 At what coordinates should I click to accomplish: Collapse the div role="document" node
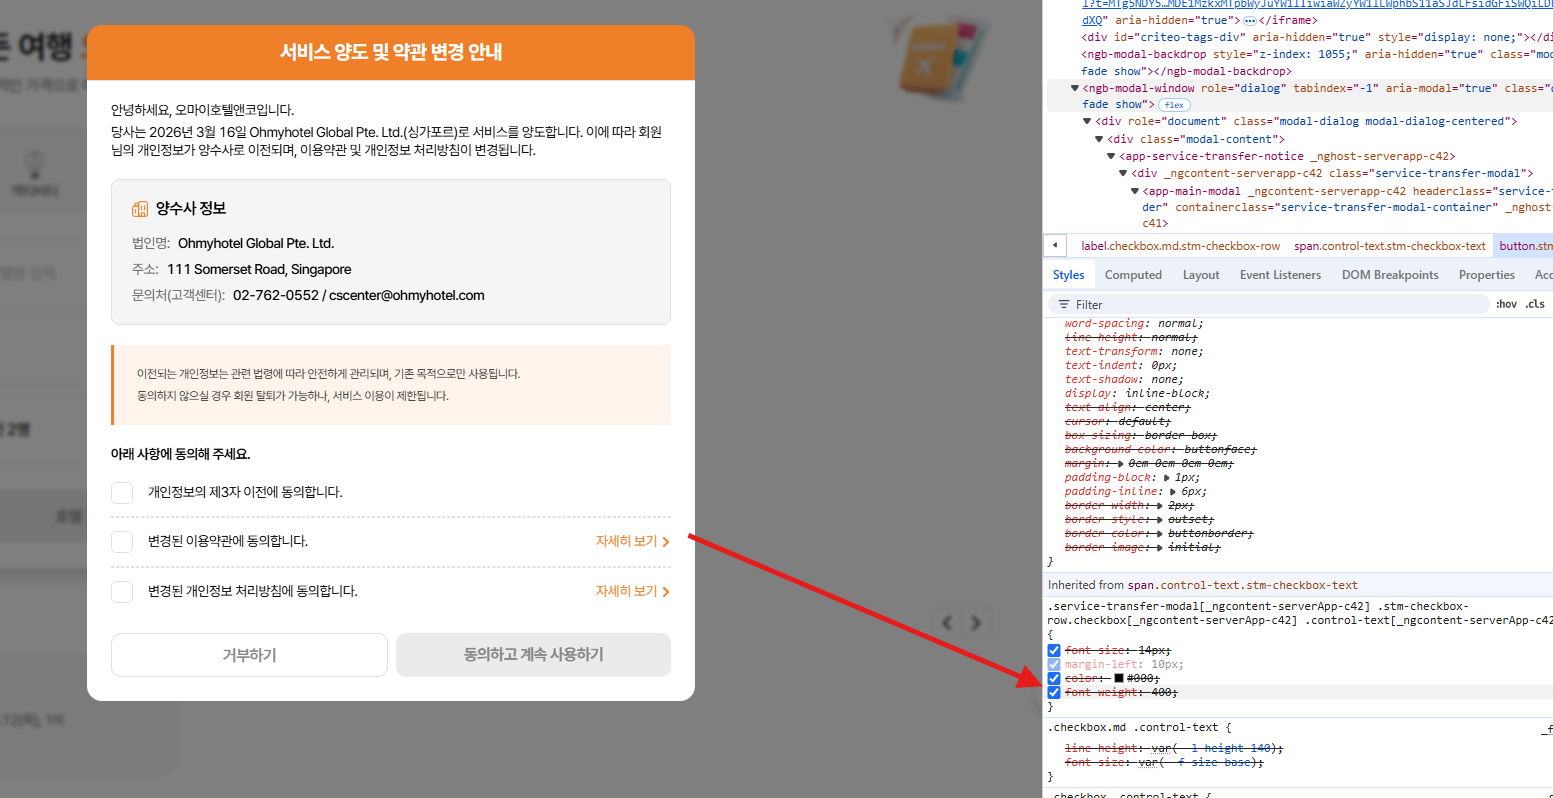click(x=1087, y=122)
